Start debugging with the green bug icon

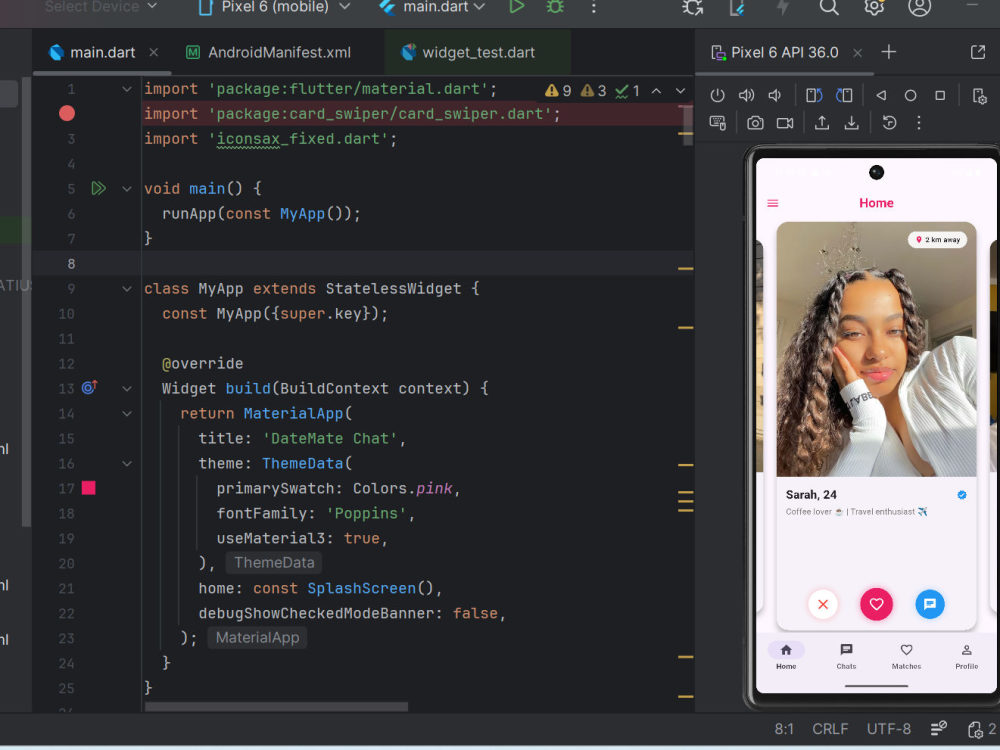(555, 7)
